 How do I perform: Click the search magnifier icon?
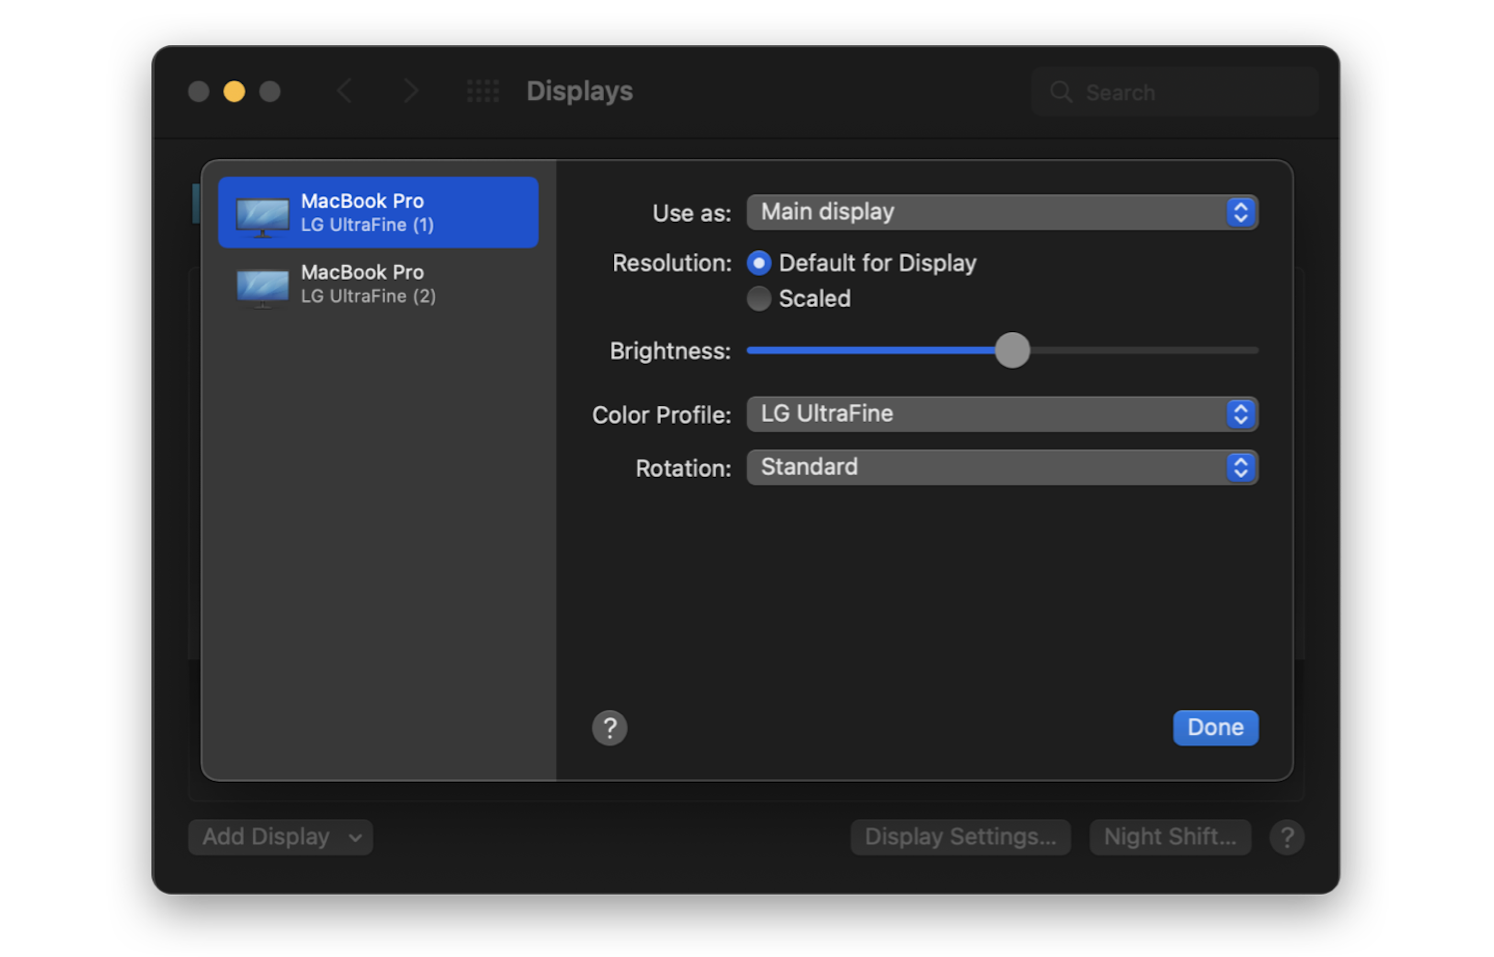1061,91
